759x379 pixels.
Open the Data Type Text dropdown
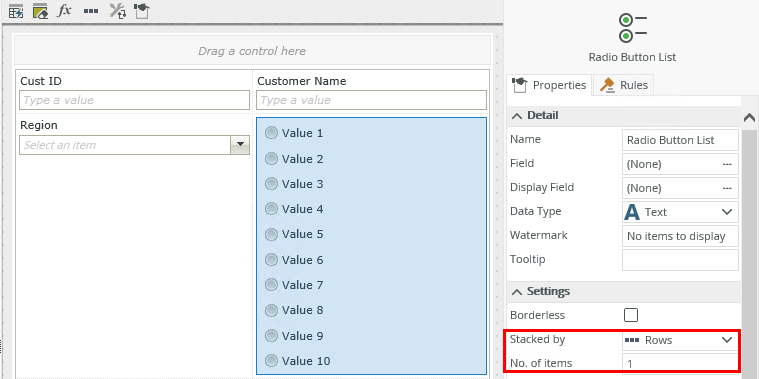pyautogui.click(x=680, y=212)
